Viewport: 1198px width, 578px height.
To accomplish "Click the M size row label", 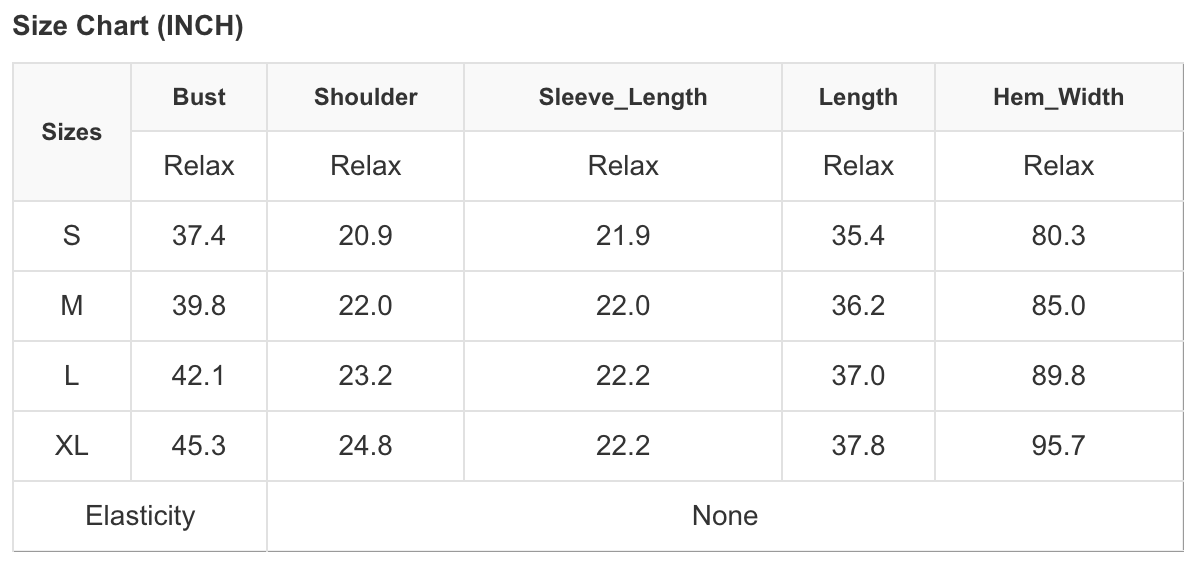I will [x=72, y=306].
